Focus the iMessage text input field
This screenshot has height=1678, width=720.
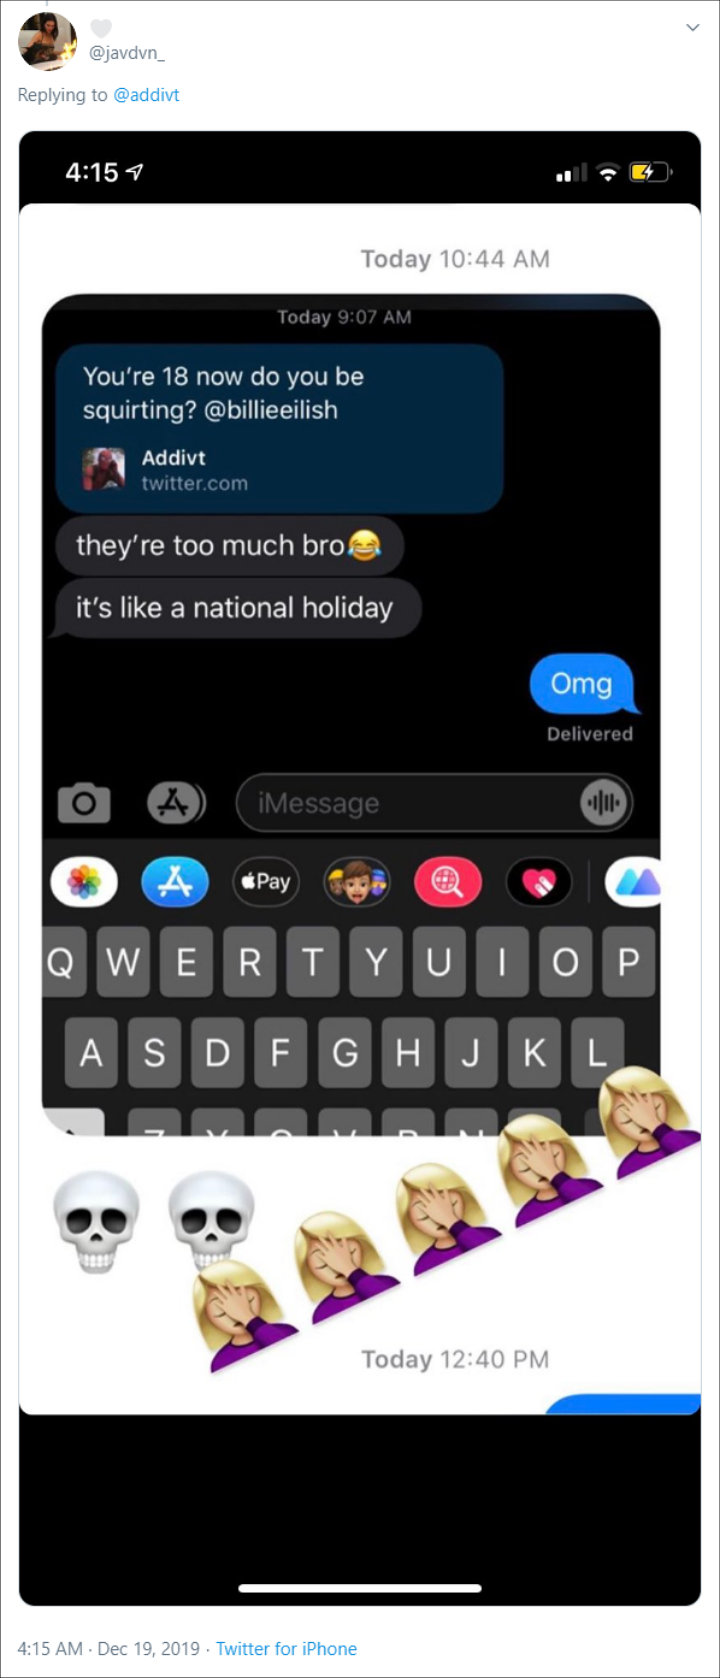point(434,803)
